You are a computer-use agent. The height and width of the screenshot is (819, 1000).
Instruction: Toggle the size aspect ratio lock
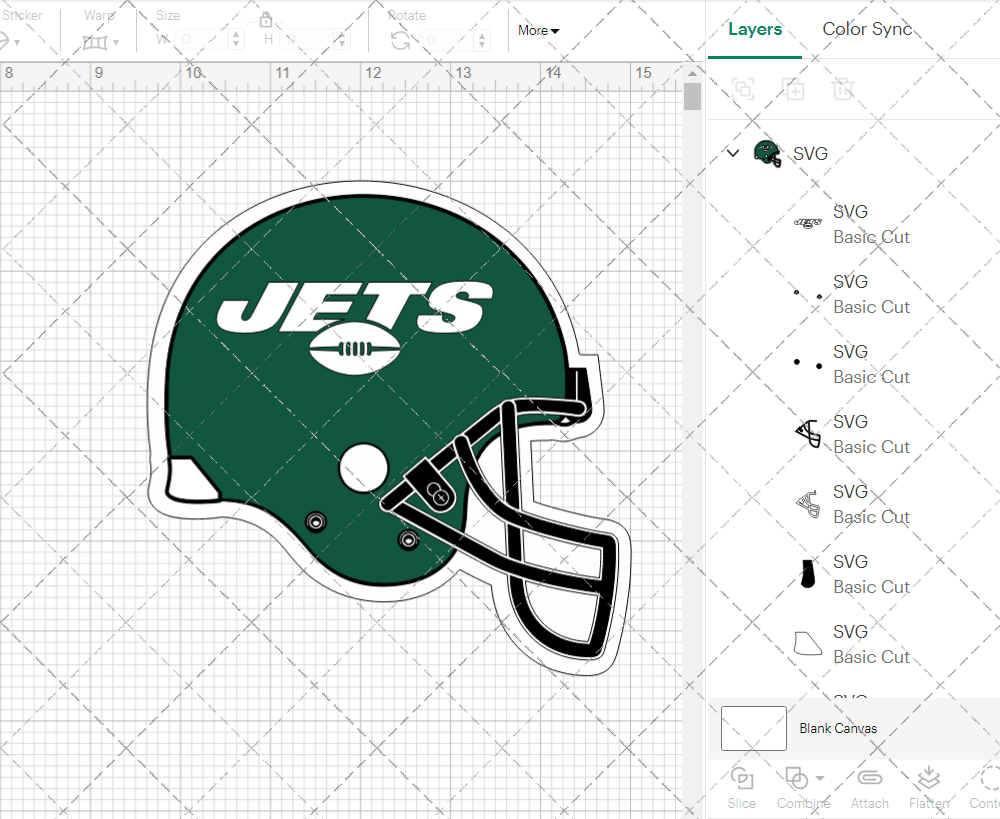coord(266,20)
